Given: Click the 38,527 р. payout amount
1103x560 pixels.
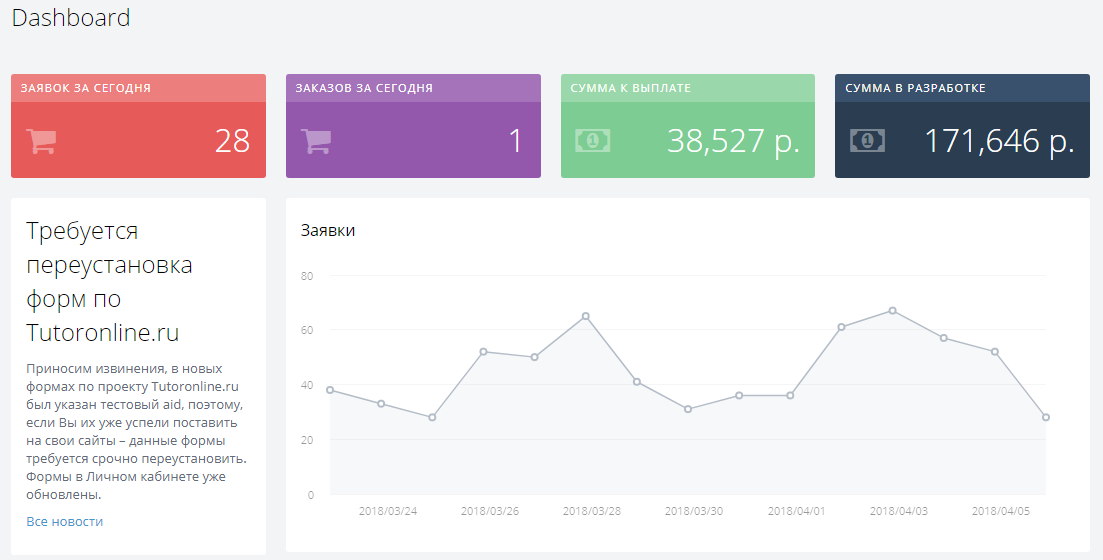Looking at the screenshot, I should tap(733, 141).
